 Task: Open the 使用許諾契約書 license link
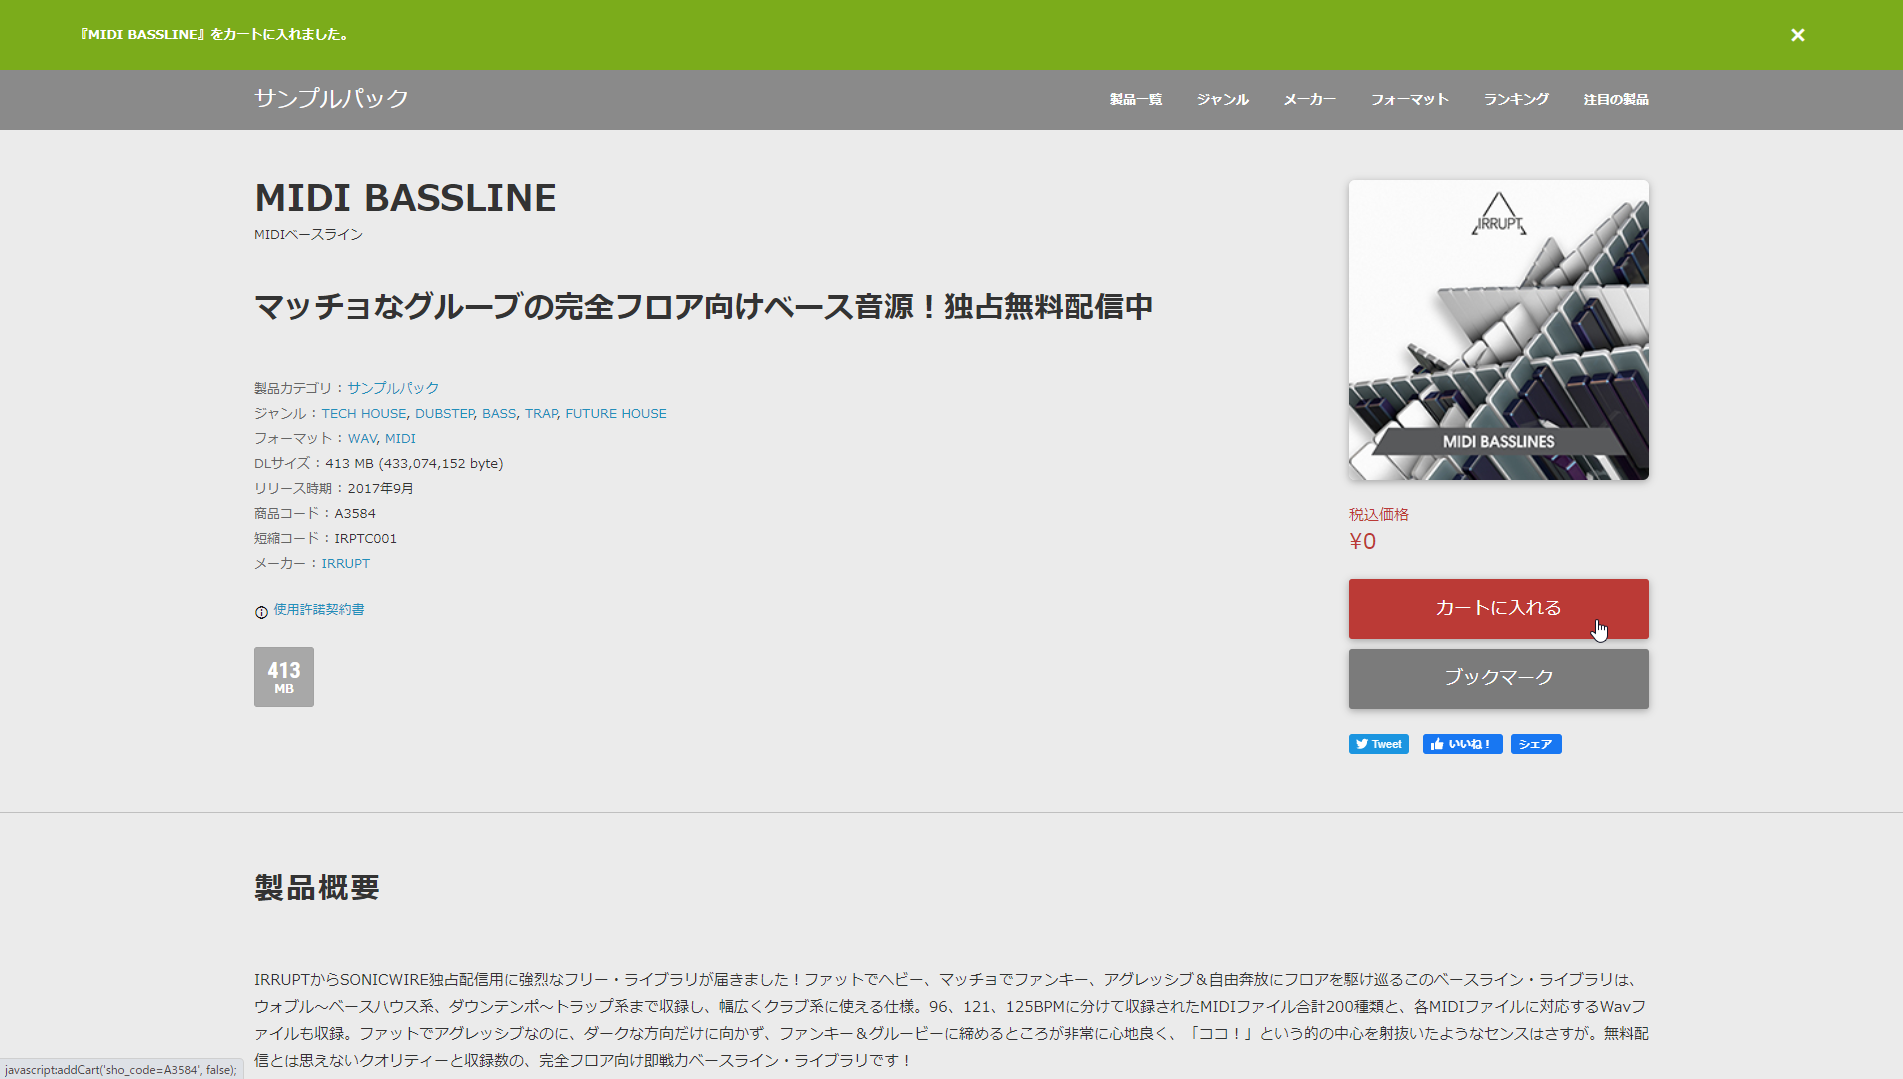pyautogui.click(x=319, y=609)
